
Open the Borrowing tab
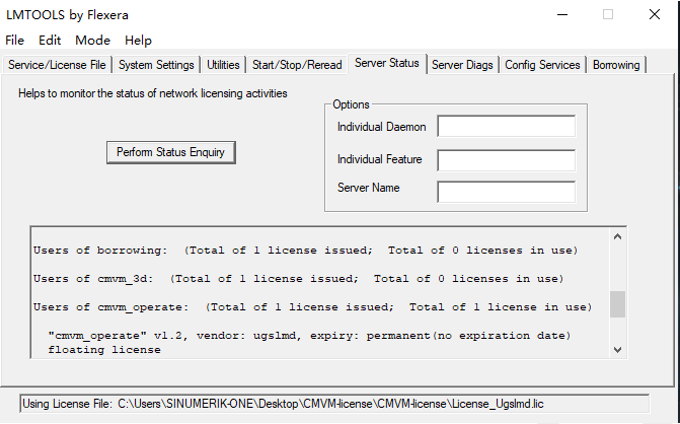616,65
